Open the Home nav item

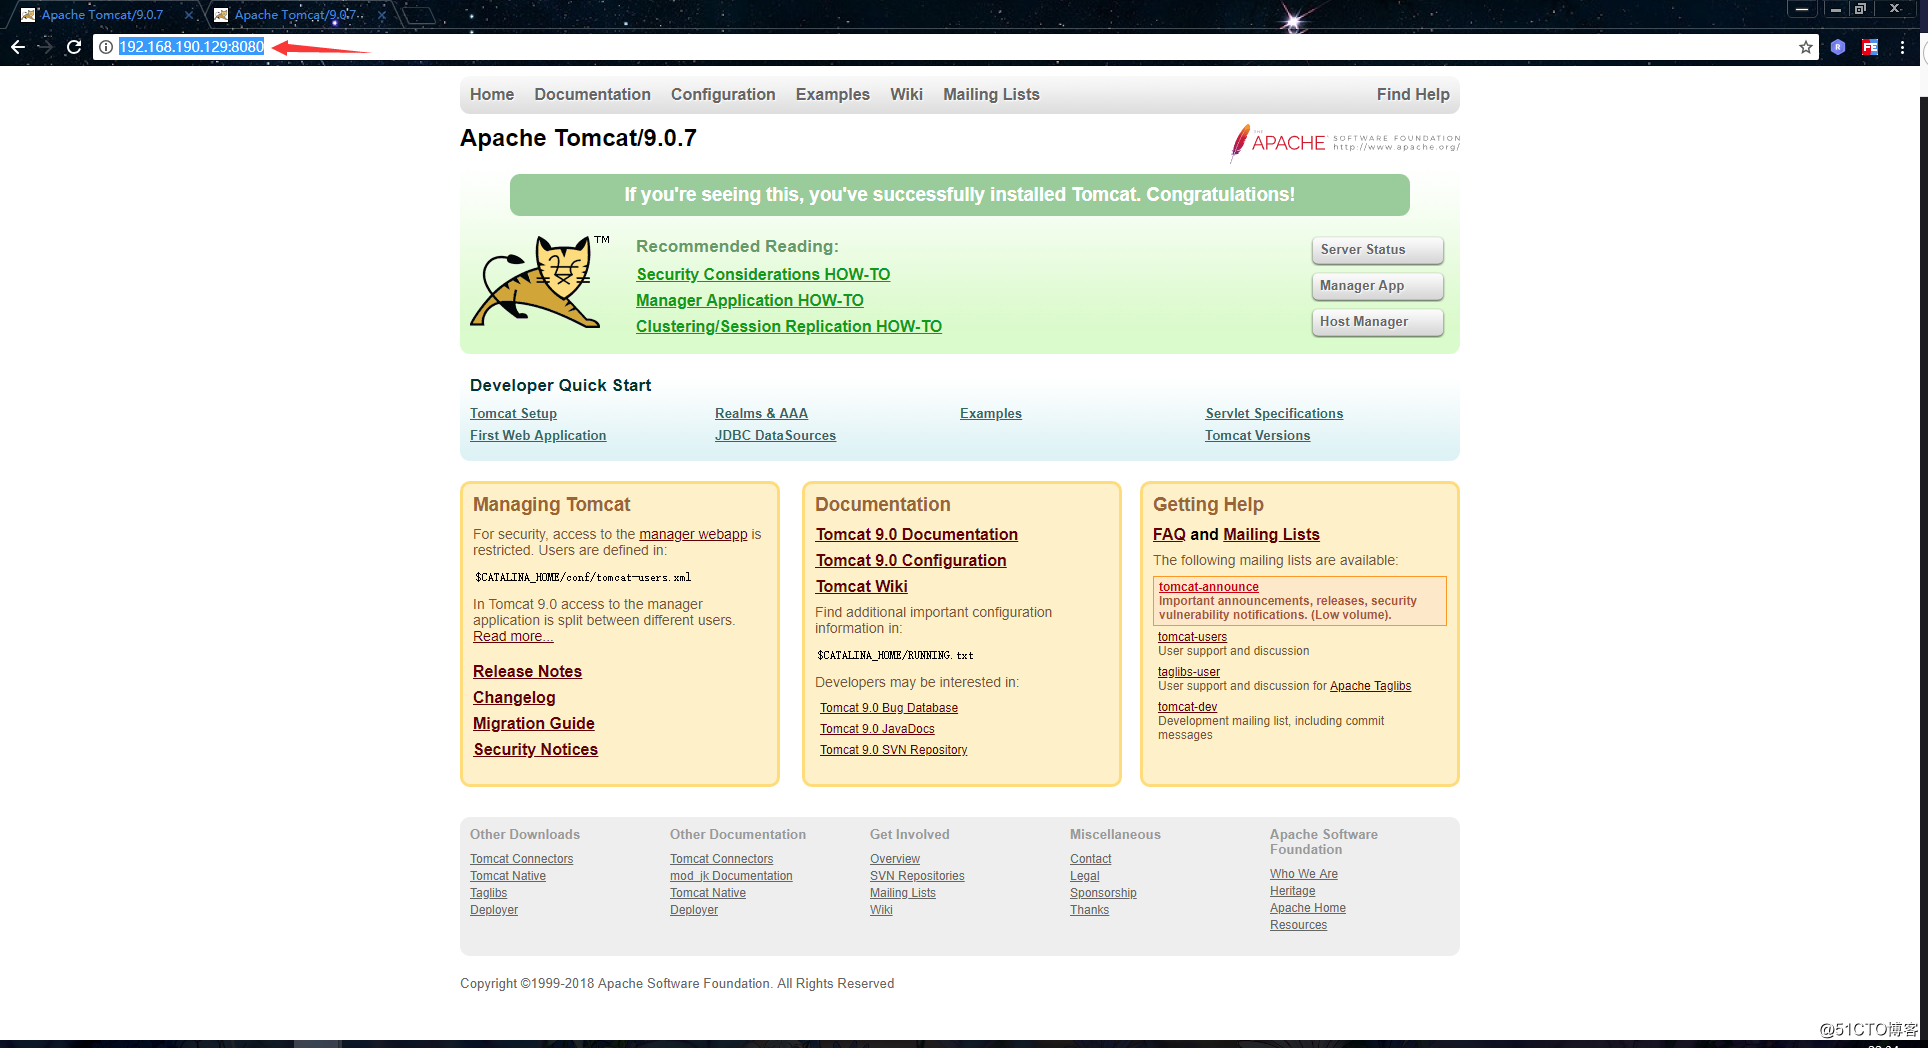point(492,94)
